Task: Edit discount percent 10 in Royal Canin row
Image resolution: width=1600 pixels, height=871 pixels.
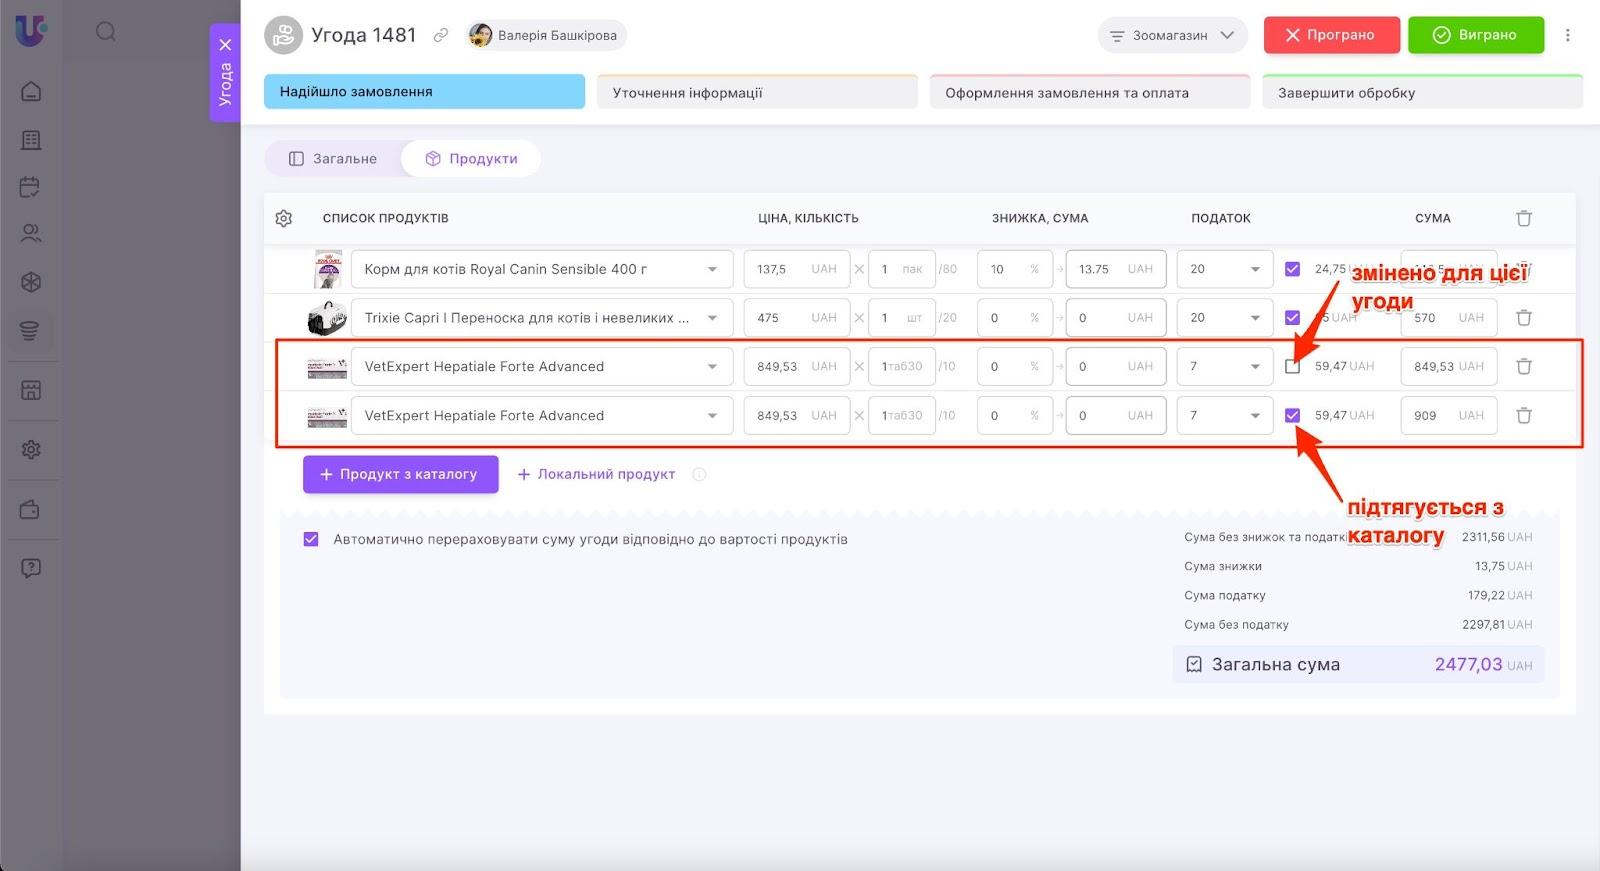Action: [x=1015, y=269]
